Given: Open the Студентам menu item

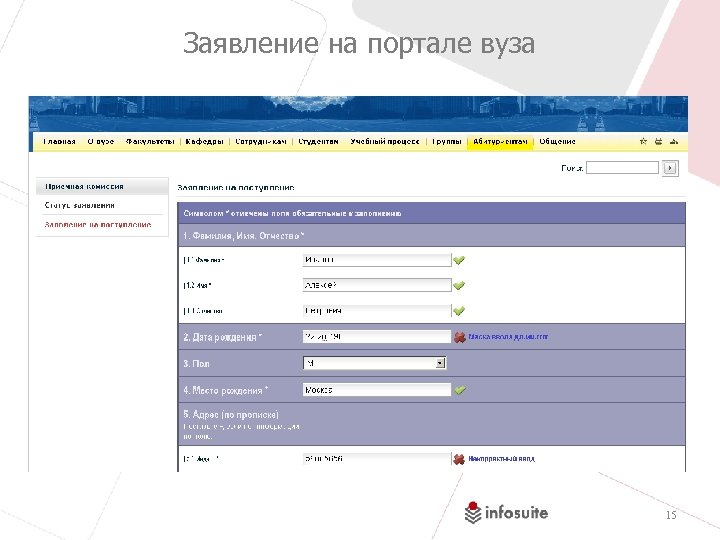Looking at the screenshot, I should coord(318,141).
